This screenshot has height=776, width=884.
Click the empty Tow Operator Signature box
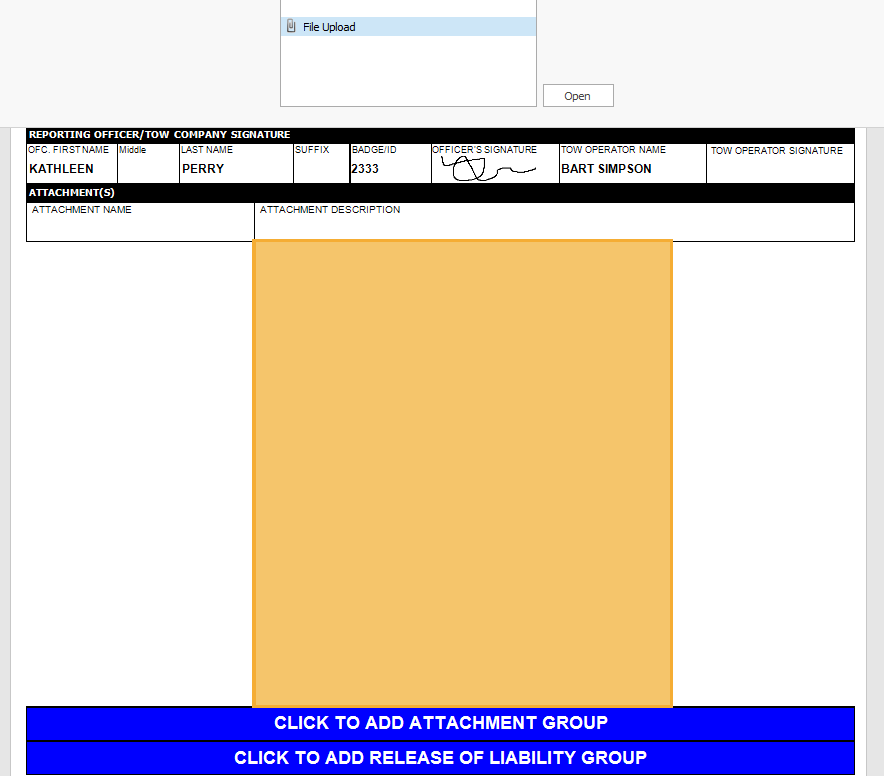[x=780, y=170]
